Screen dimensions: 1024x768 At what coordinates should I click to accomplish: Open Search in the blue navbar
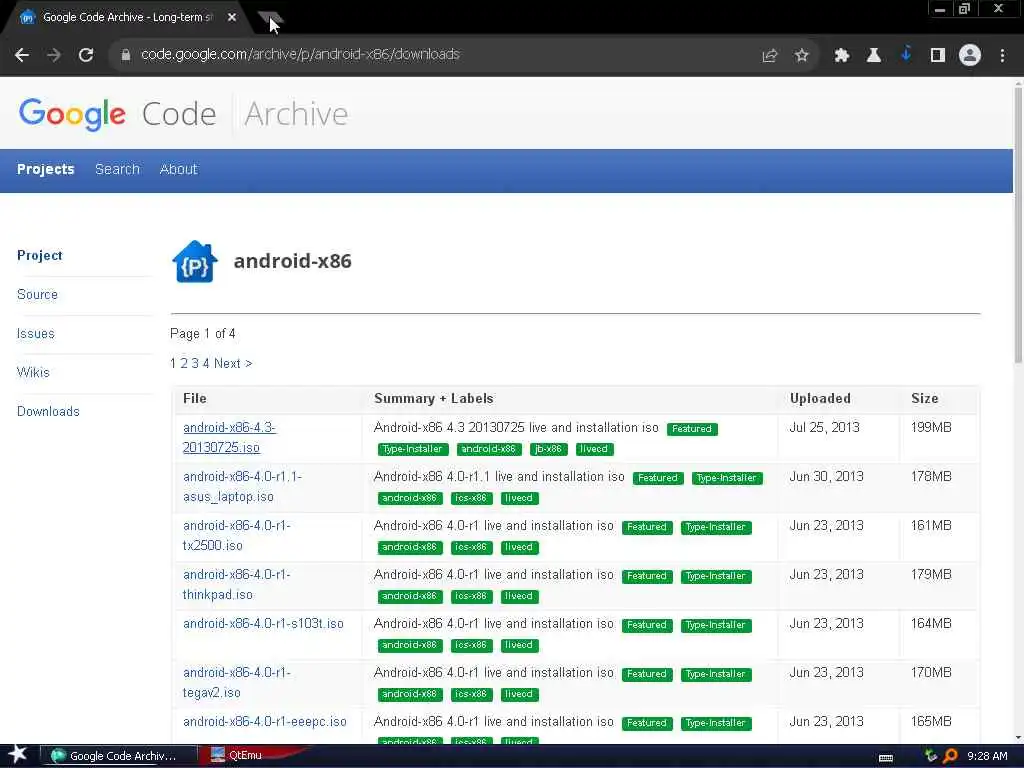tap(118, 169)
